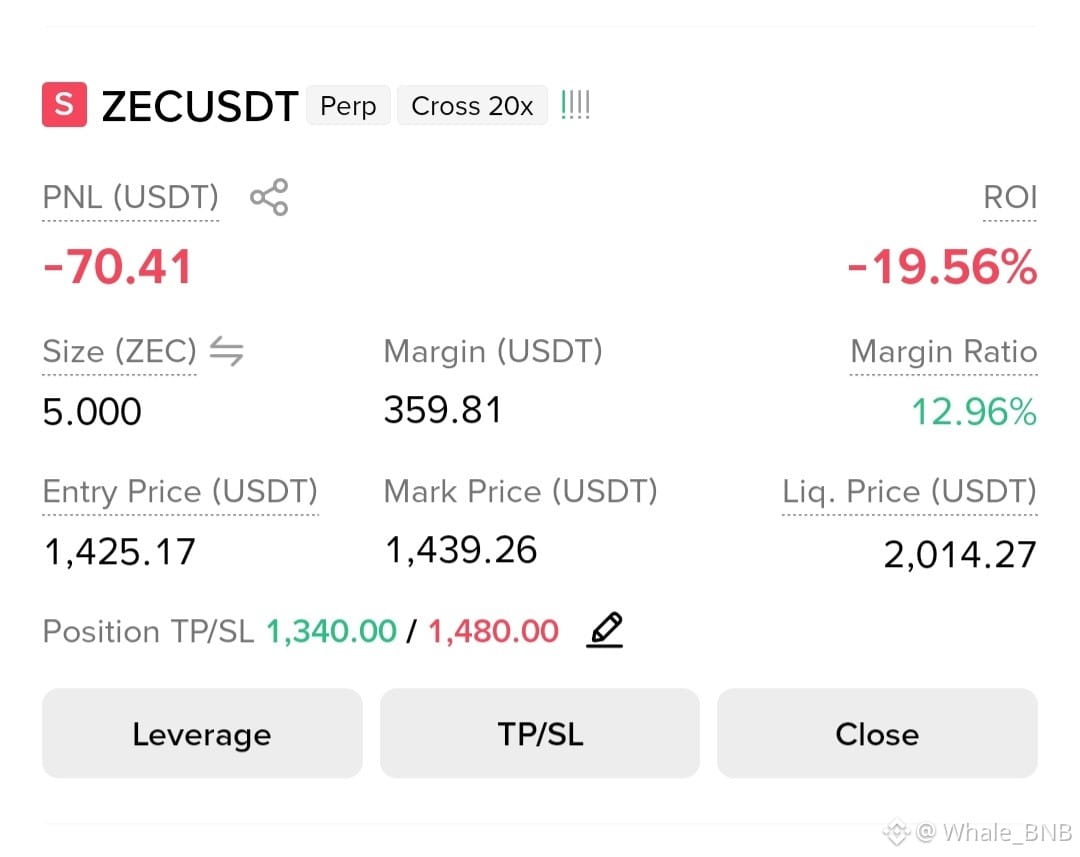Tap take profit value 1,340.00
Screen dimensions: 1080x857
[x=331, y=631]
